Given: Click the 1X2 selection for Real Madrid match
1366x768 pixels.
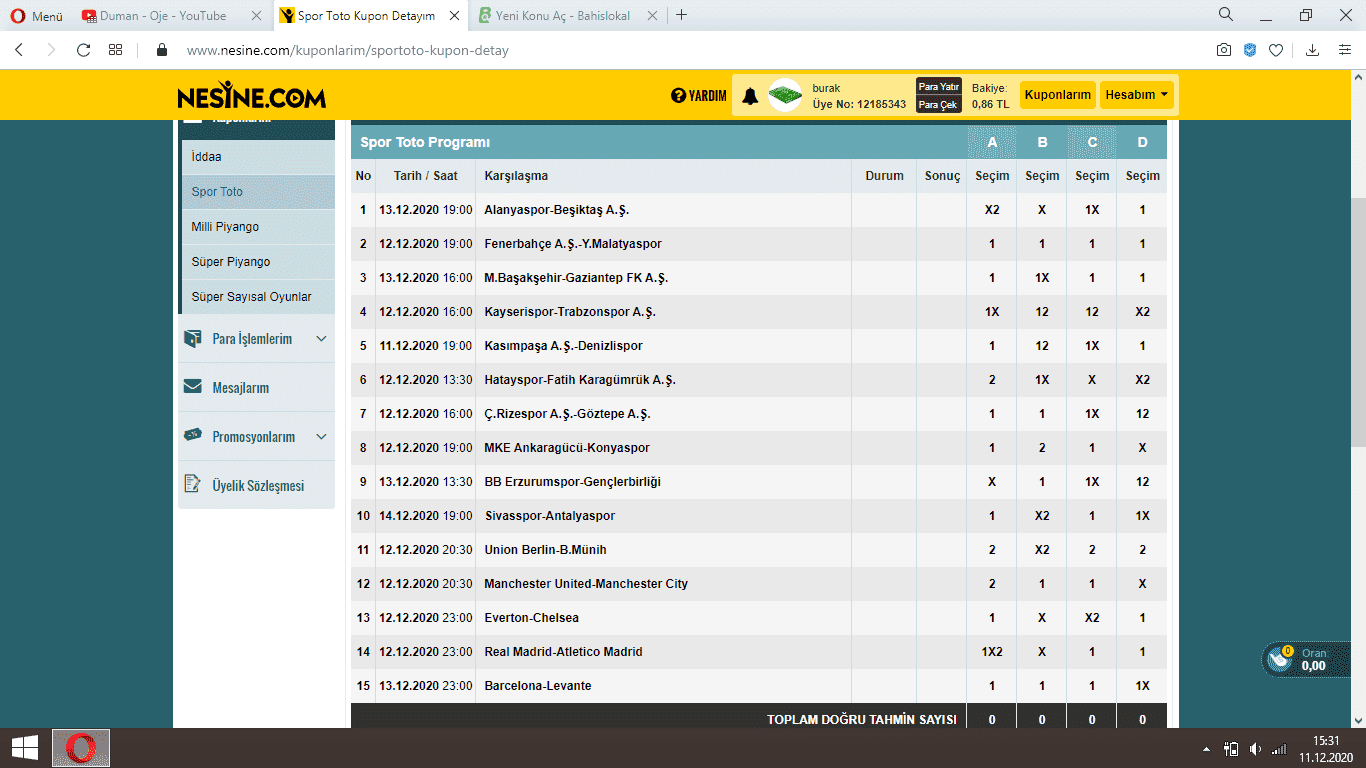Looking at the screenshot, I should click(x=992, y=652).
